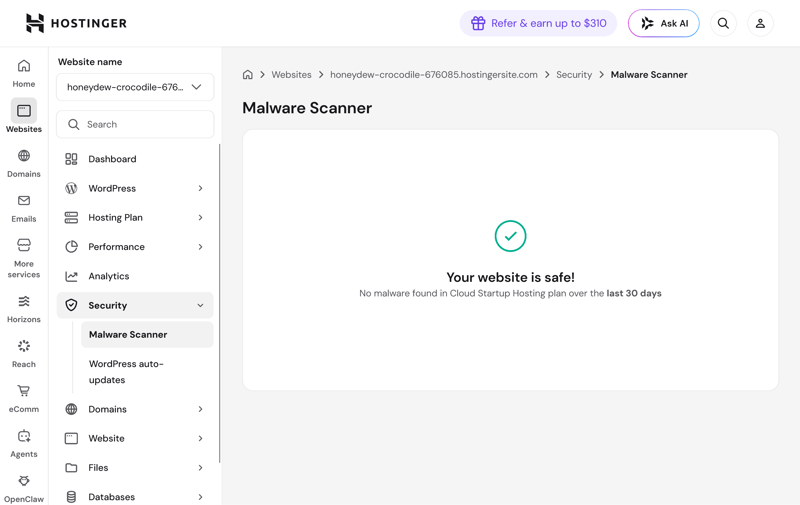The height and width of the screenshot is (505, 800).
Task: Click the Performance pie chart icon
Action: 71,247
